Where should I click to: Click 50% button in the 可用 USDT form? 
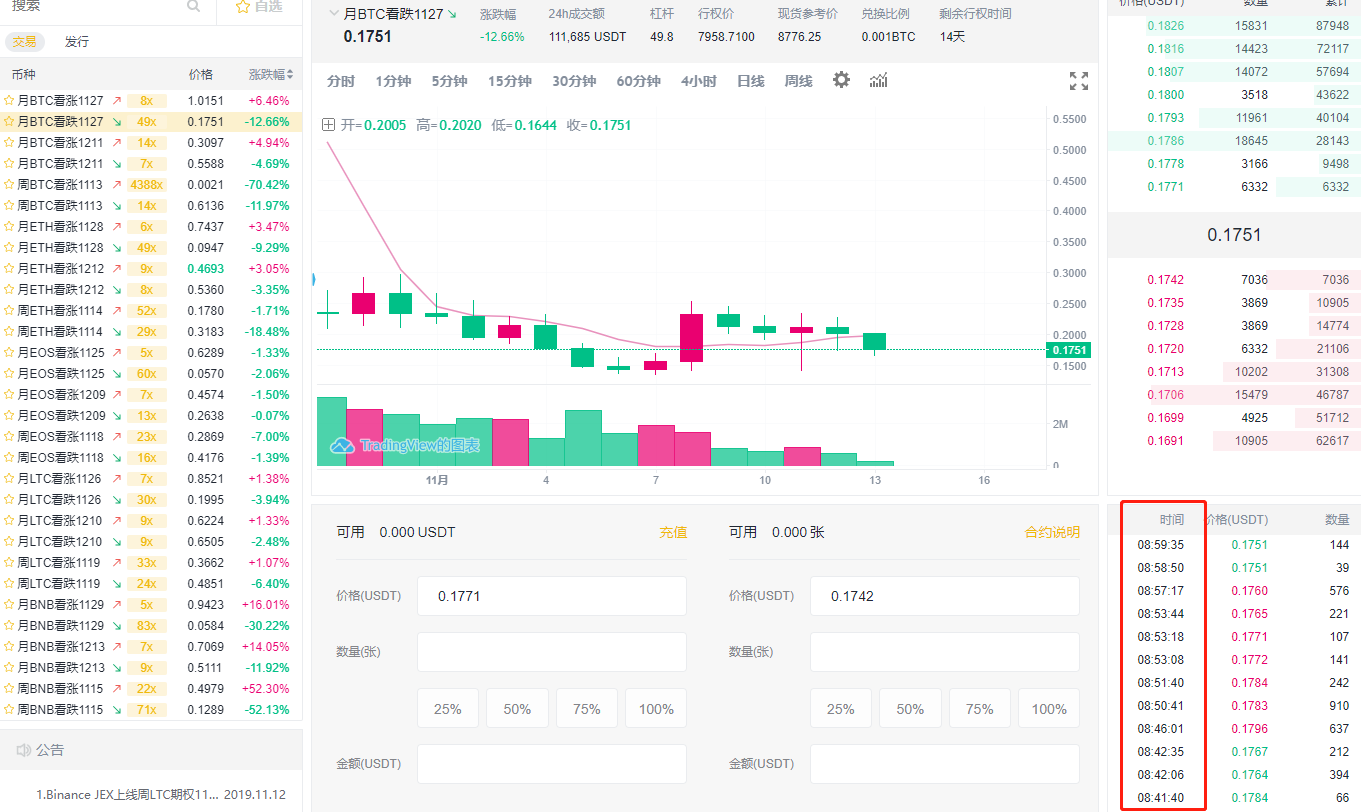coord(517,709)
